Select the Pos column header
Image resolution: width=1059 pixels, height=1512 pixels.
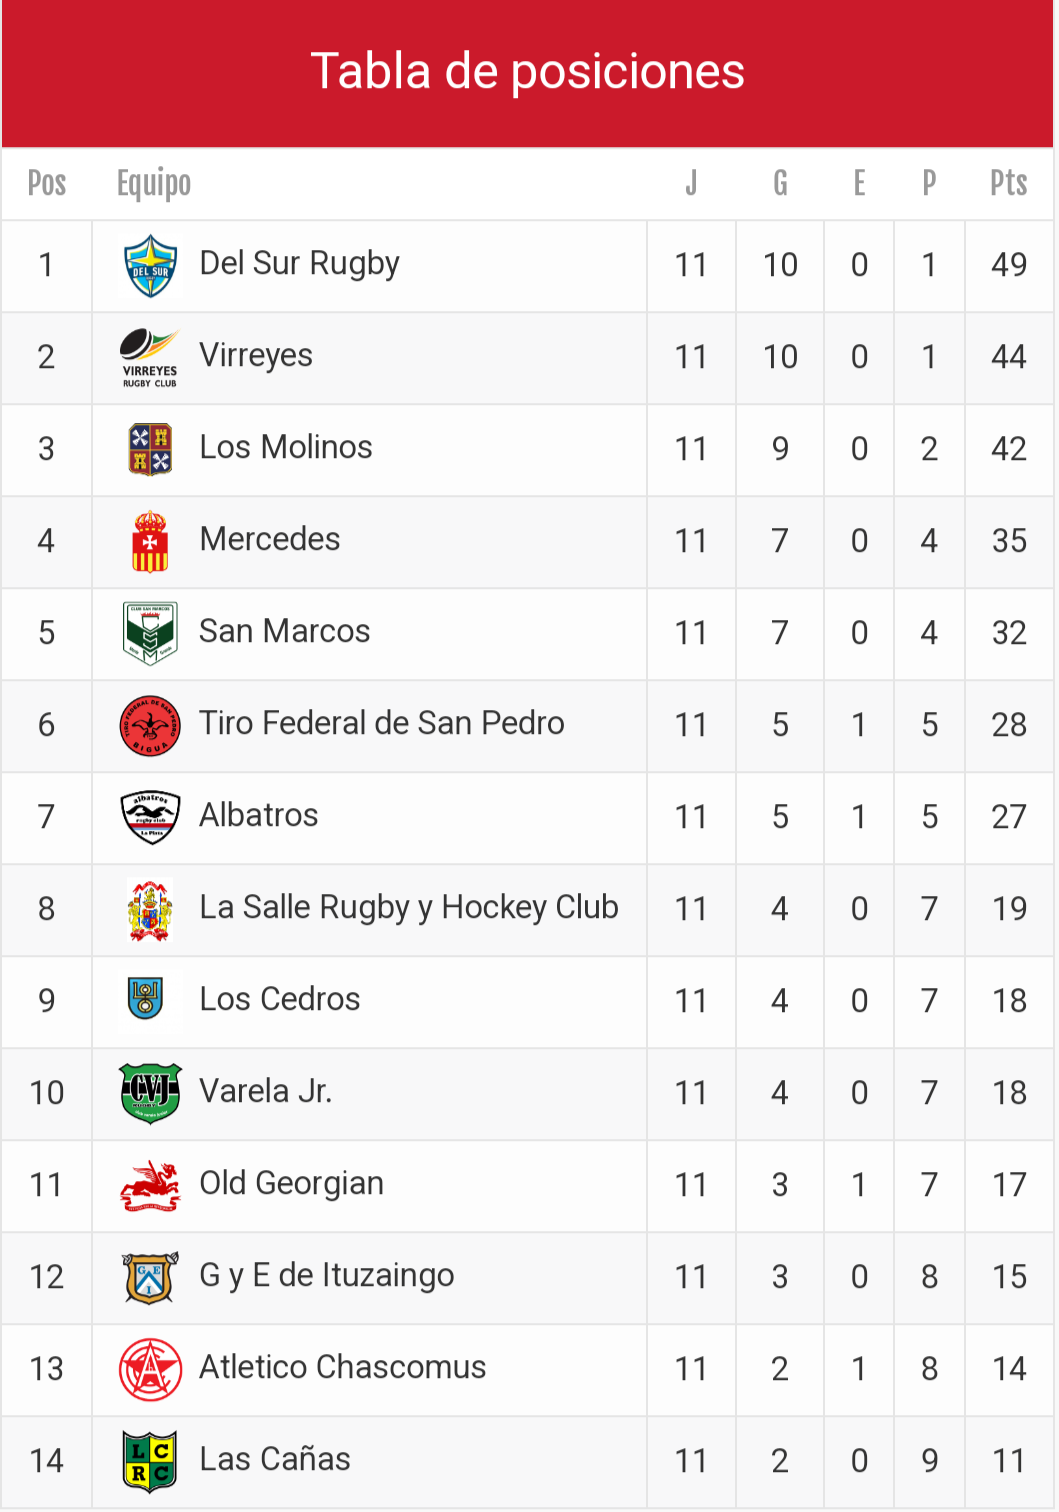pos(47,183)
